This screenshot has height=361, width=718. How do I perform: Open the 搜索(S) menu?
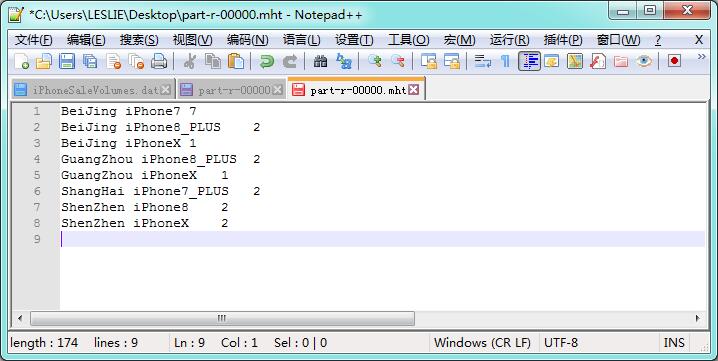point(139,40)
